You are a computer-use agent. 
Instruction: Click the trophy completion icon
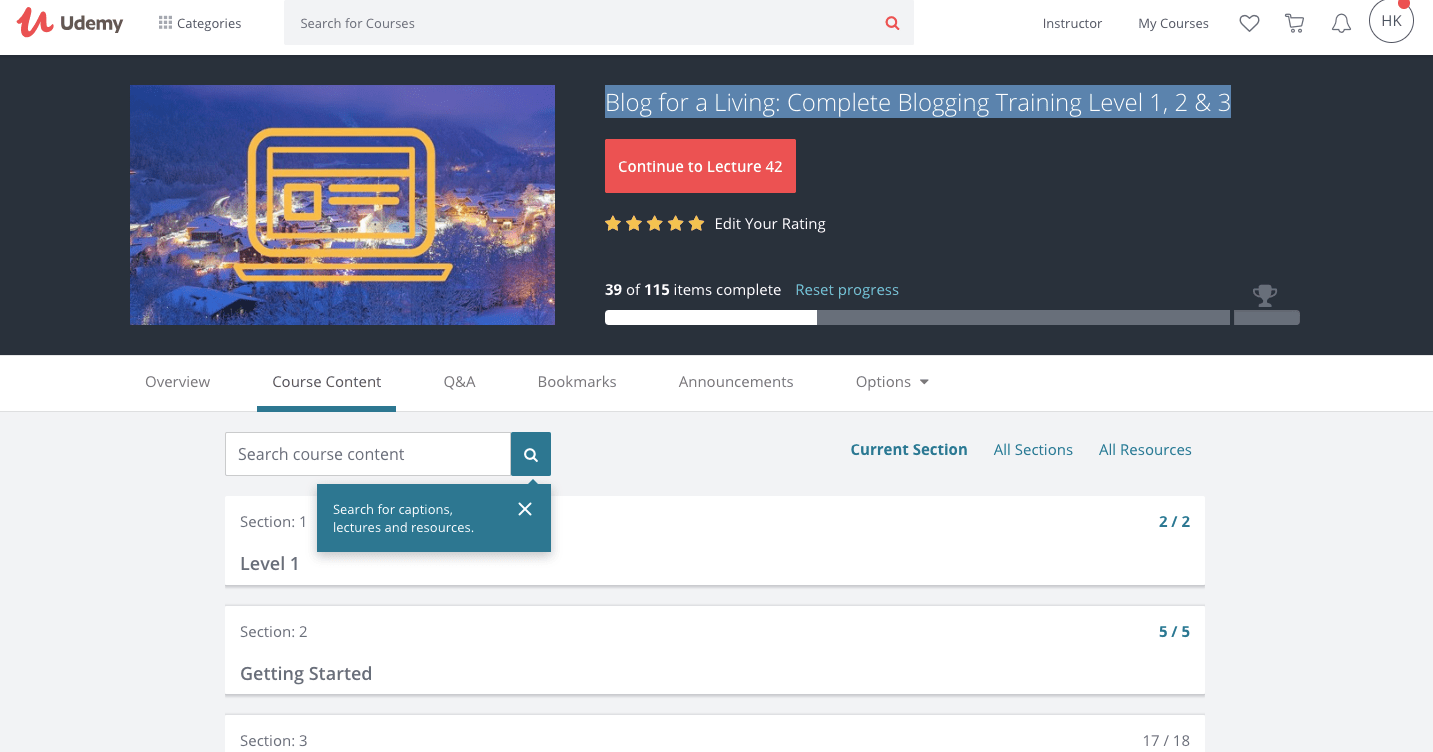(x=1265, y=295)
